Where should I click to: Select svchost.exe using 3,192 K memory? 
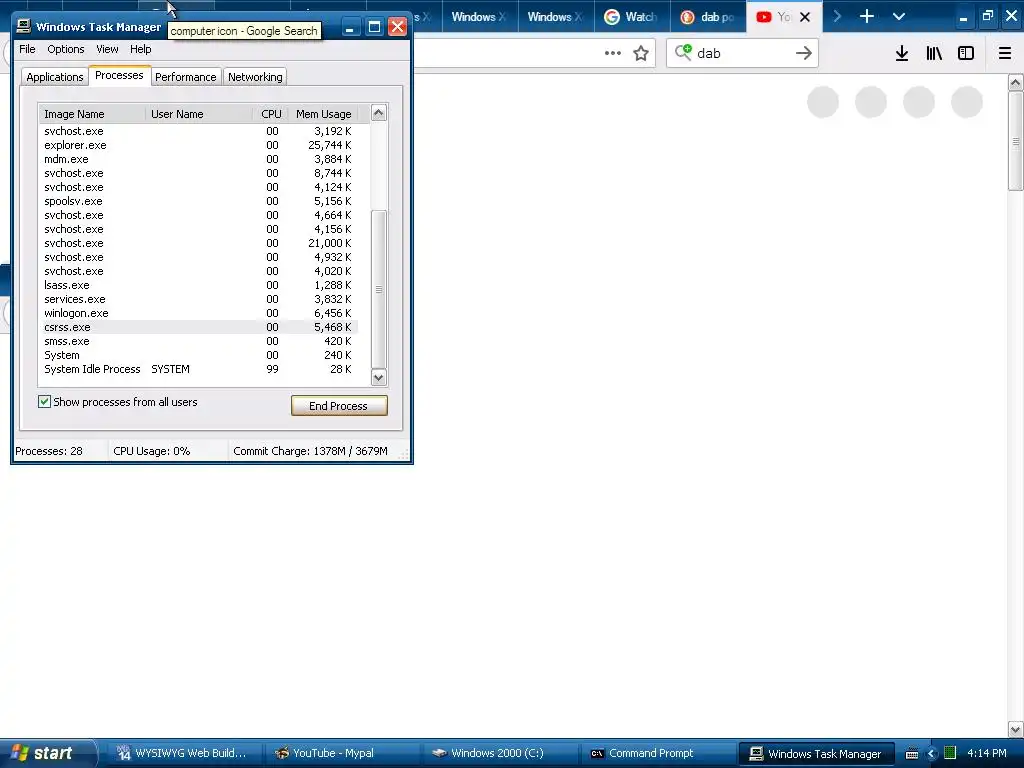point(199,131)
